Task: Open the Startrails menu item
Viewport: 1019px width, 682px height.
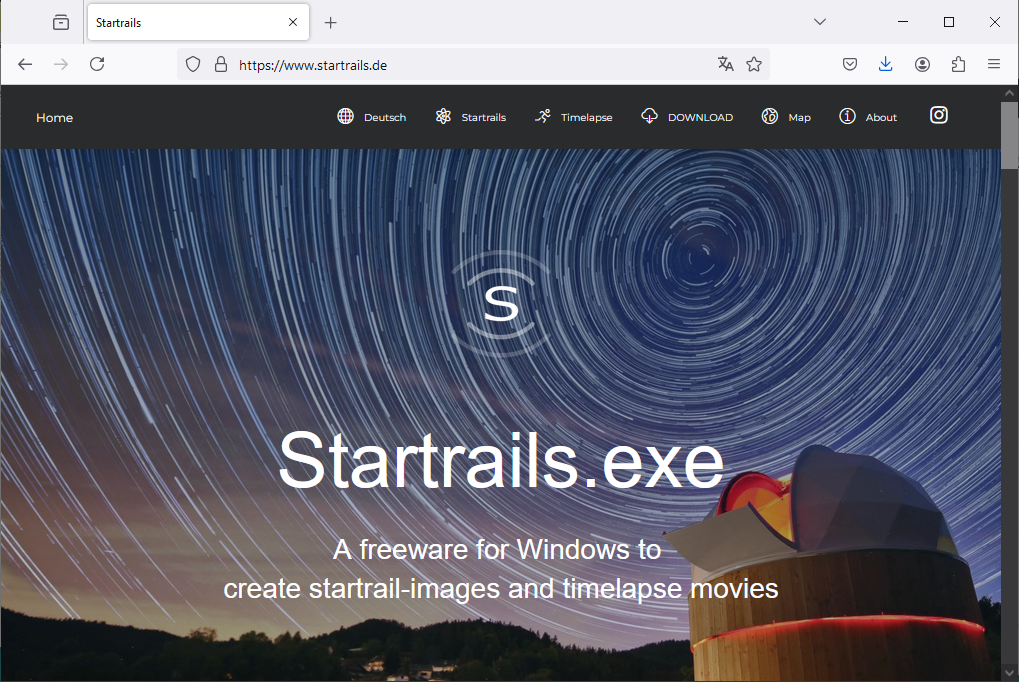Action: point(484,118)
